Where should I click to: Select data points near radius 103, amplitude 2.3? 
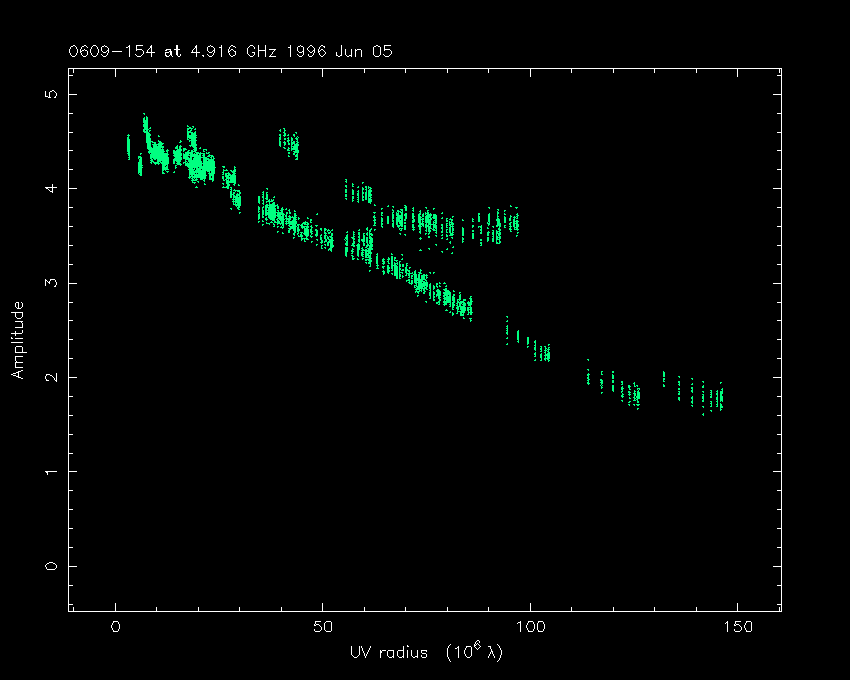[543, 352]
